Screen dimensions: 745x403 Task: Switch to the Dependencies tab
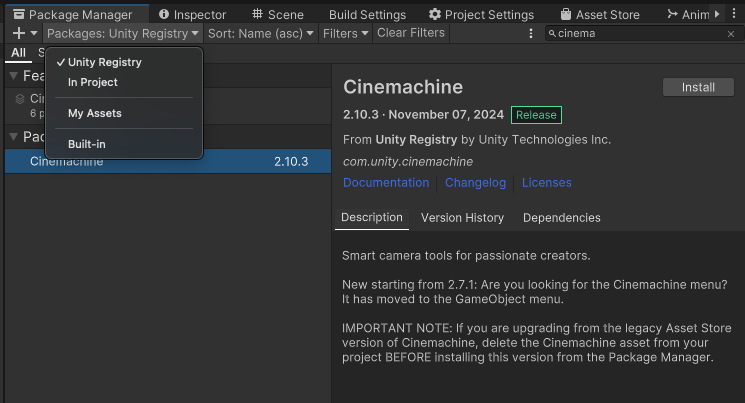(562, 218)
